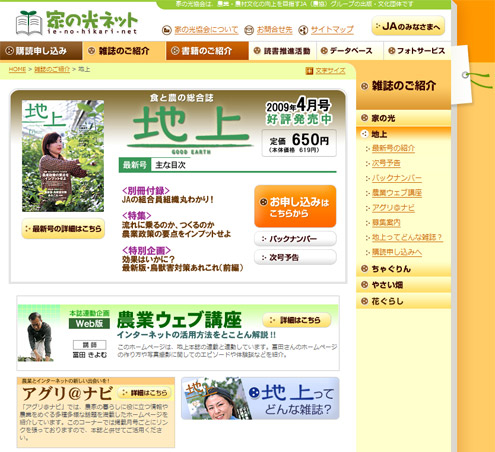Click circle icon next to 家の光 sidebar
Image resolution: width=495 pixels, height=452 pixels.
365,118
